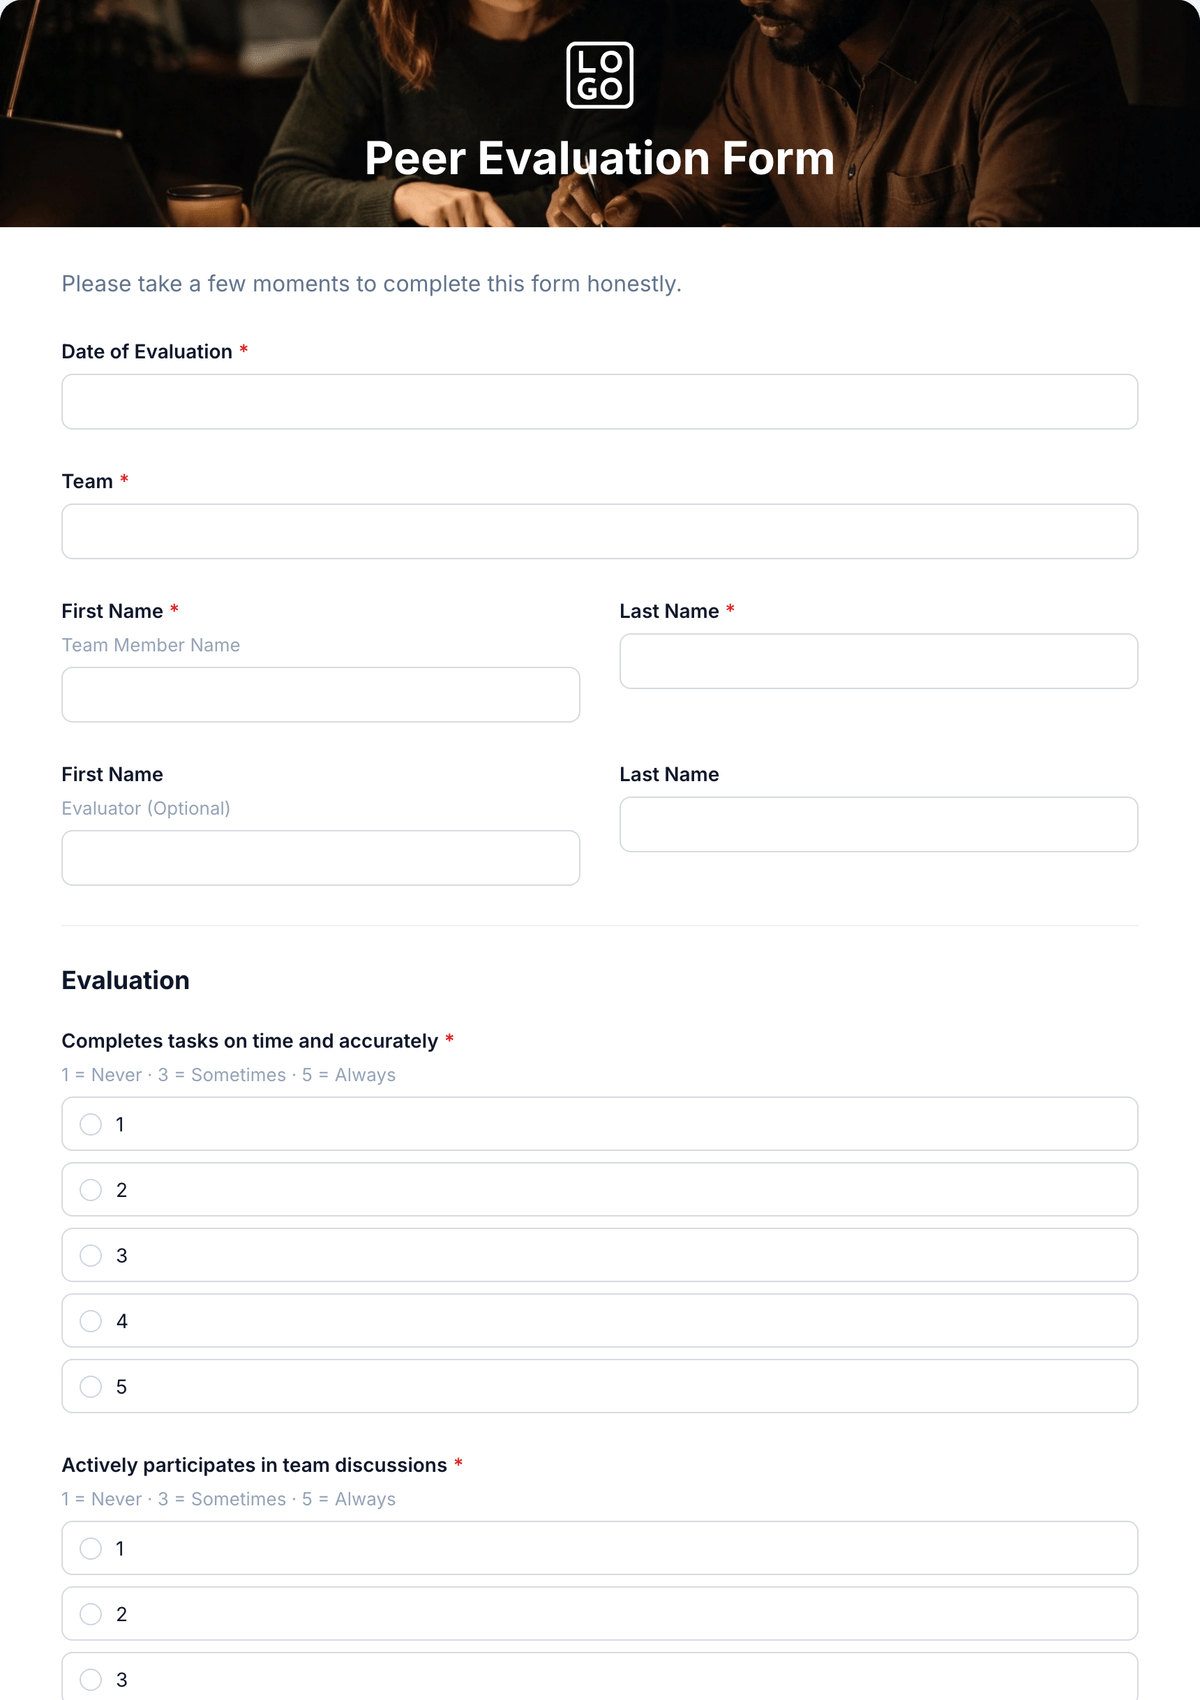Click the Evaluator Last Name field
Image resolution: width=1200 pixels, height=1700 pixels.
tap(879, 824)
